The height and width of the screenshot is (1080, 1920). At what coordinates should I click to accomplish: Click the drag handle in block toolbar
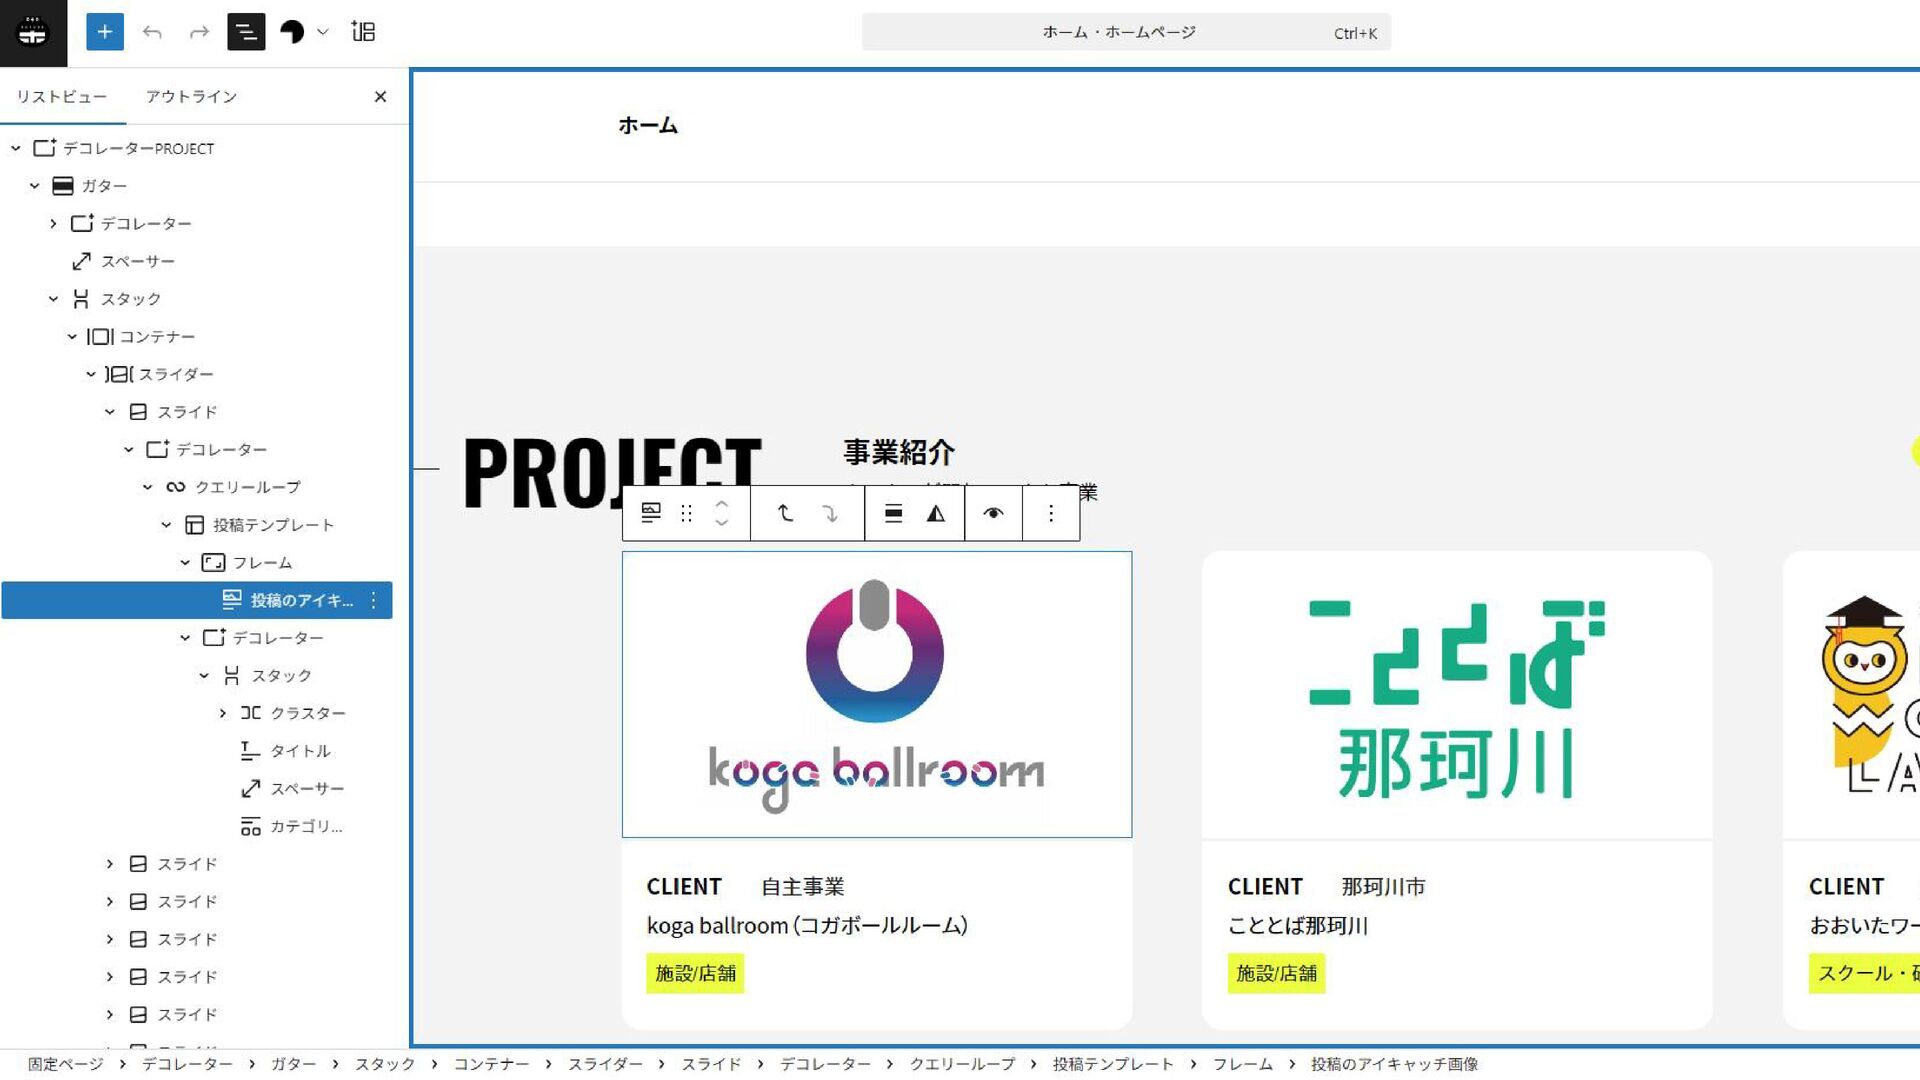[686, 513]
